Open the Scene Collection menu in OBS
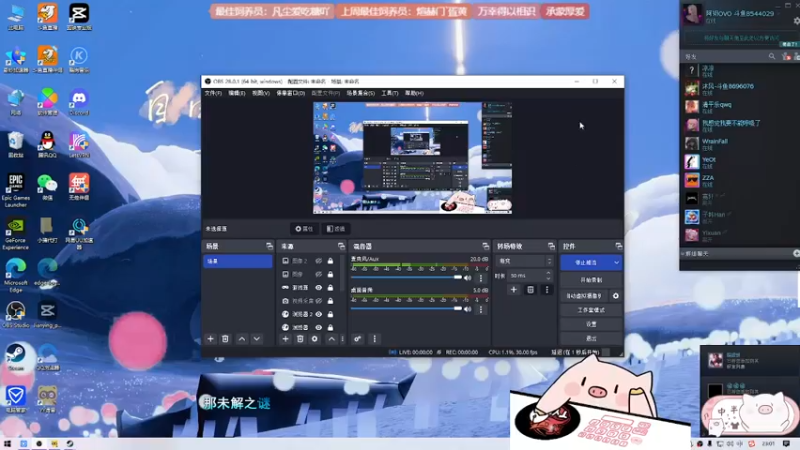800x450 pixels. tap(360, 93)
